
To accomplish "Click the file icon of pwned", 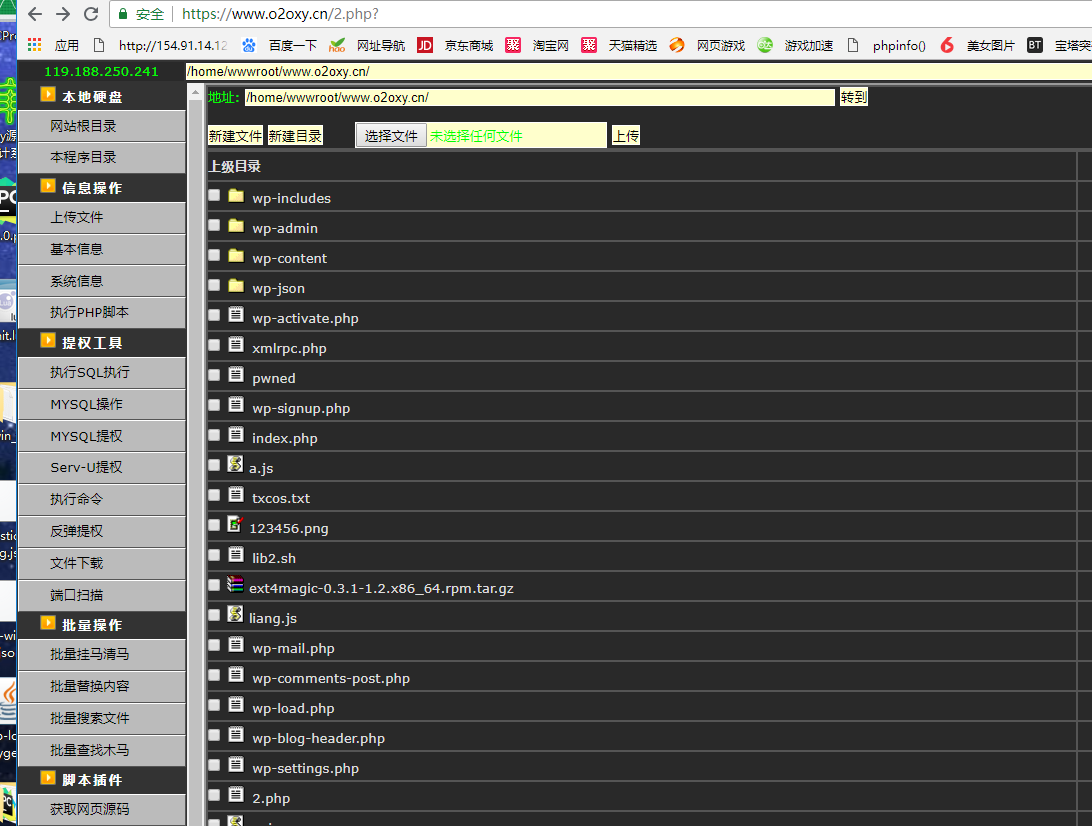I will 236,375.
